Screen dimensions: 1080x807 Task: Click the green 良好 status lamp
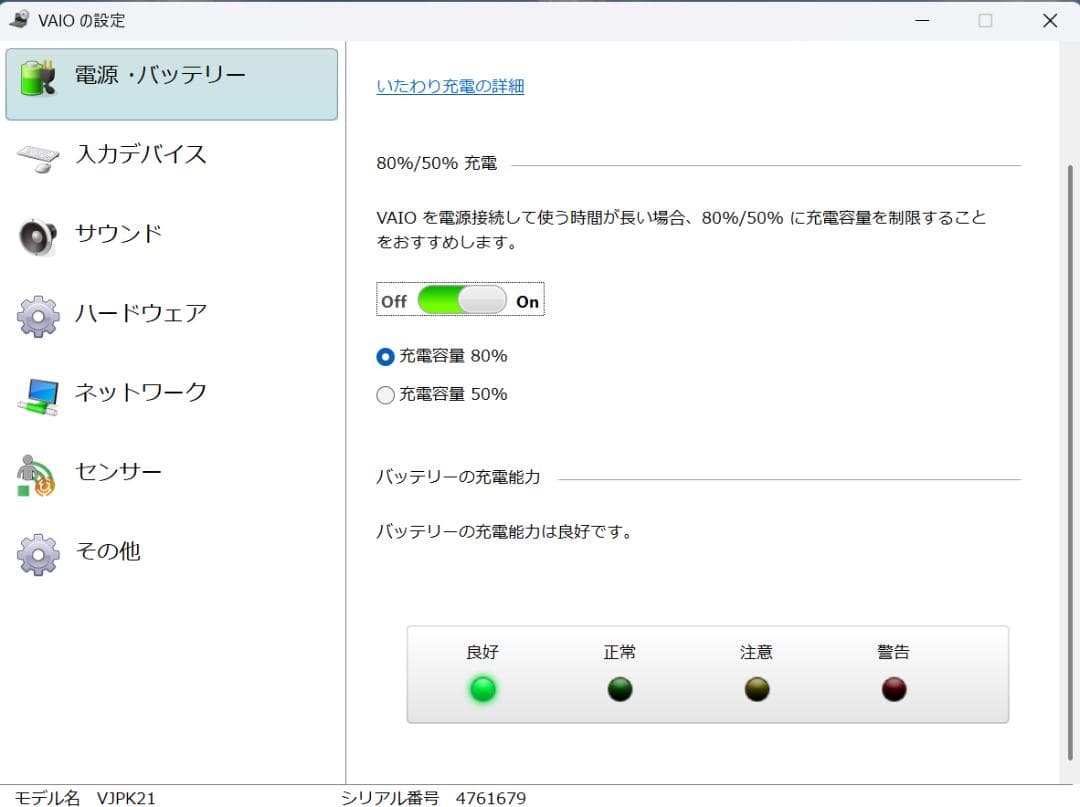point(483,688)
